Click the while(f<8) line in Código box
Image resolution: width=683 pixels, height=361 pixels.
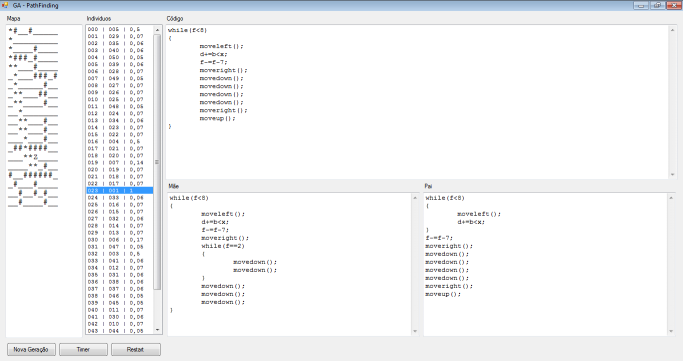click(x=187, y=30)
